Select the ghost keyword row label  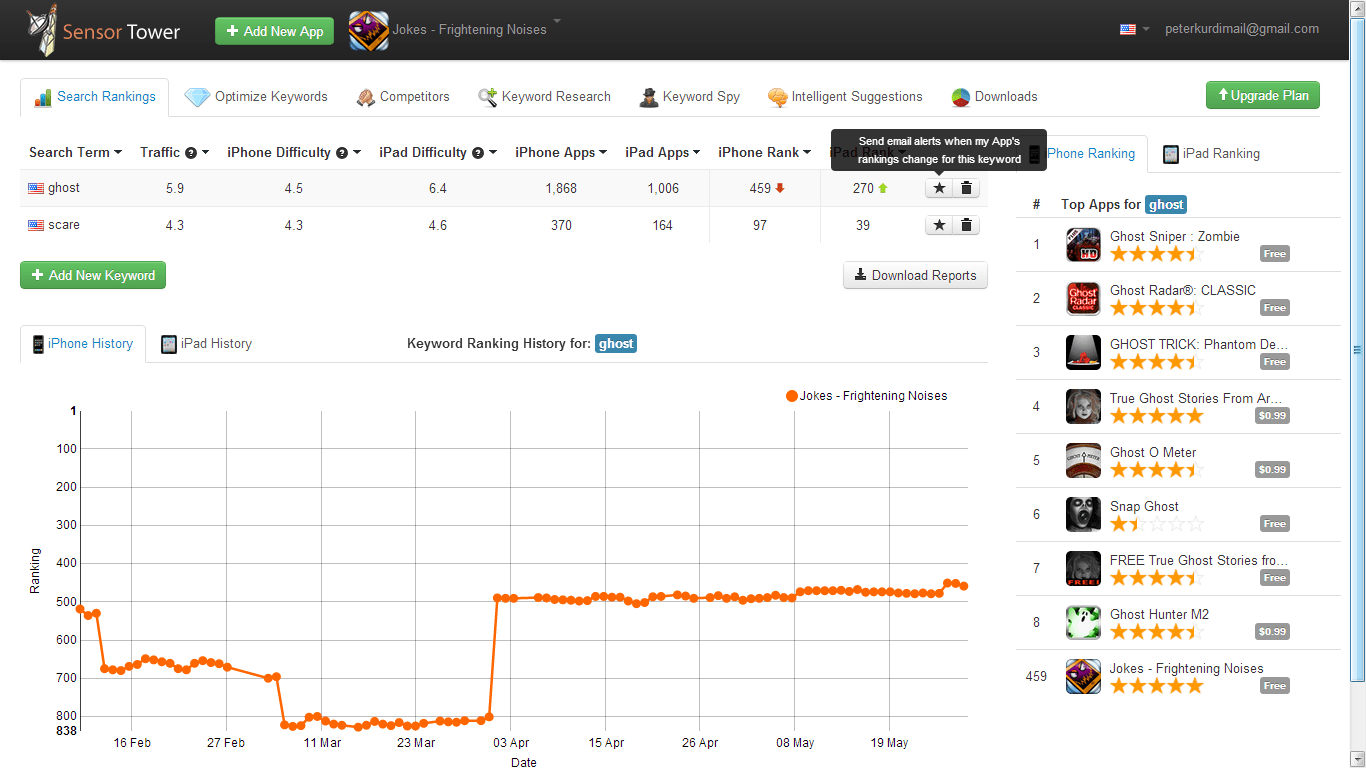point(64,188)
